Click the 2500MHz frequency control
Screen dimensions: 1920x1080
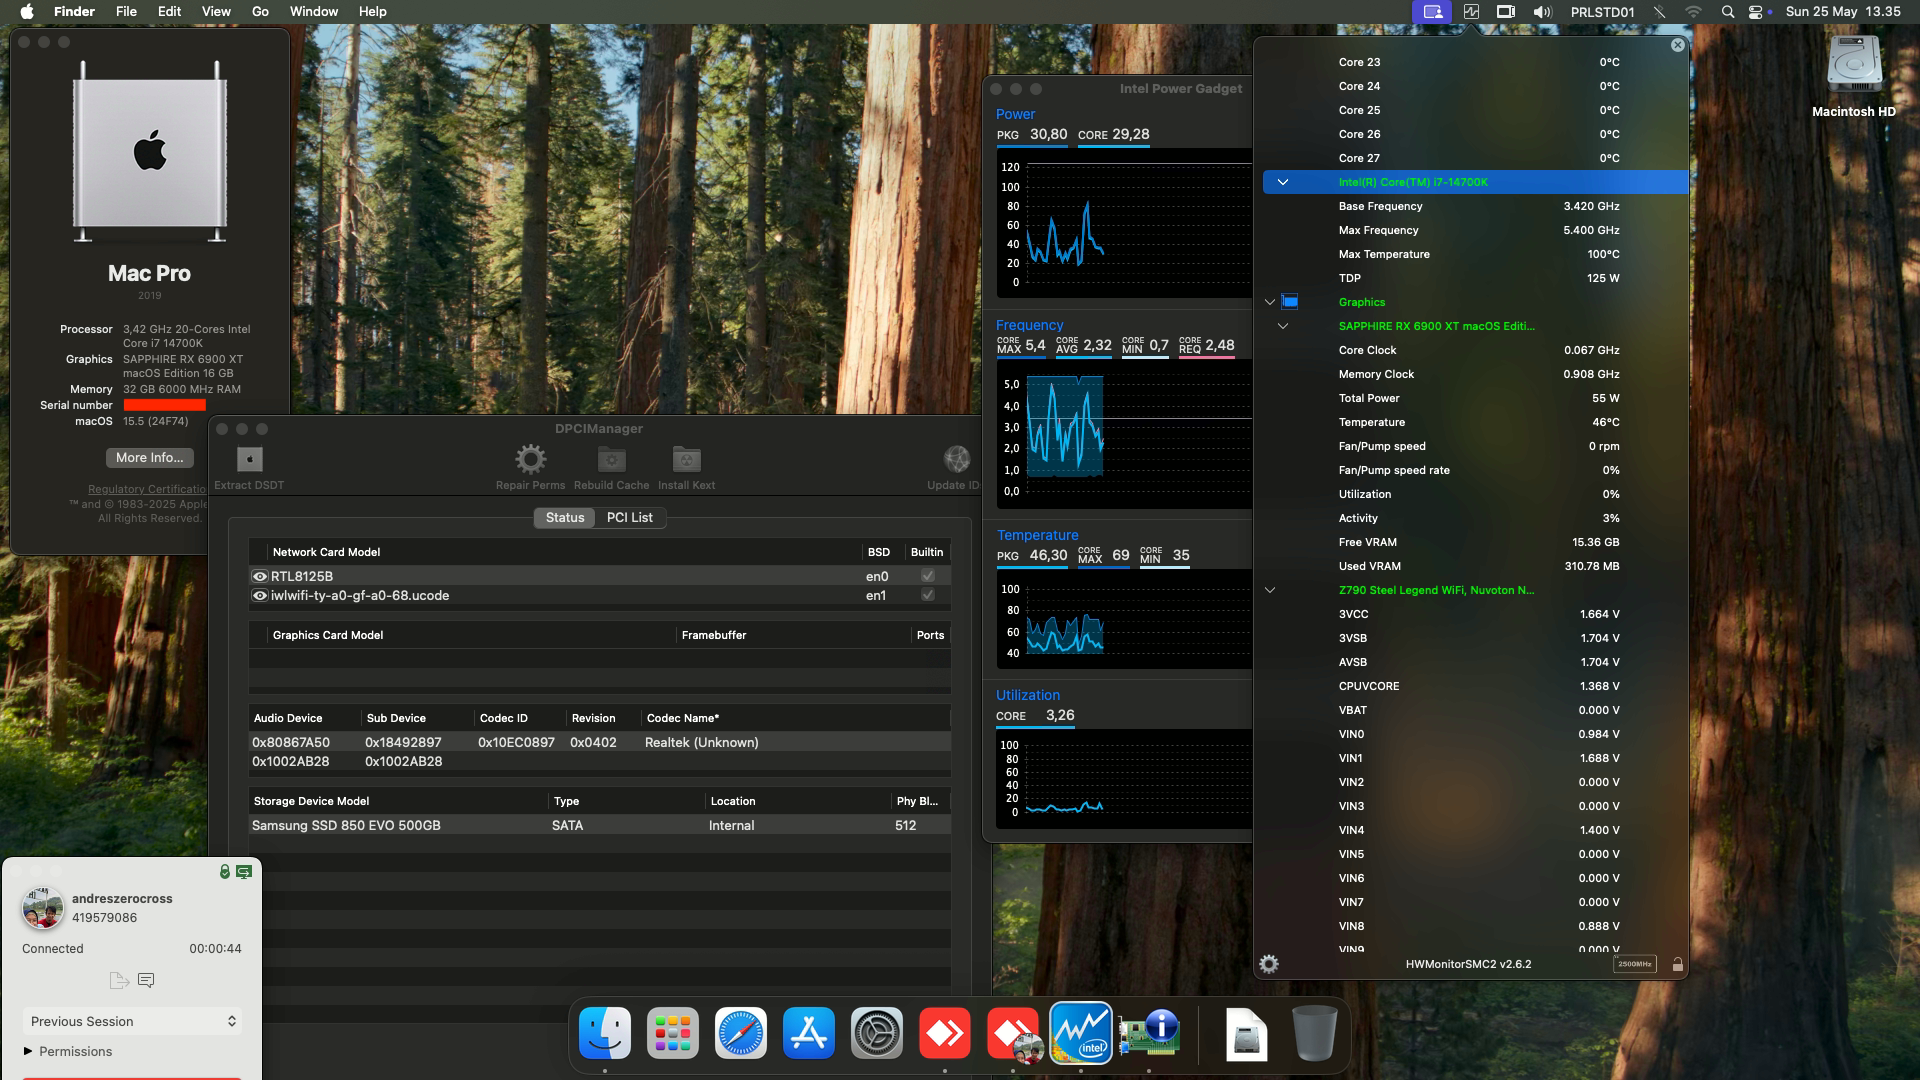coord(1637,964)
